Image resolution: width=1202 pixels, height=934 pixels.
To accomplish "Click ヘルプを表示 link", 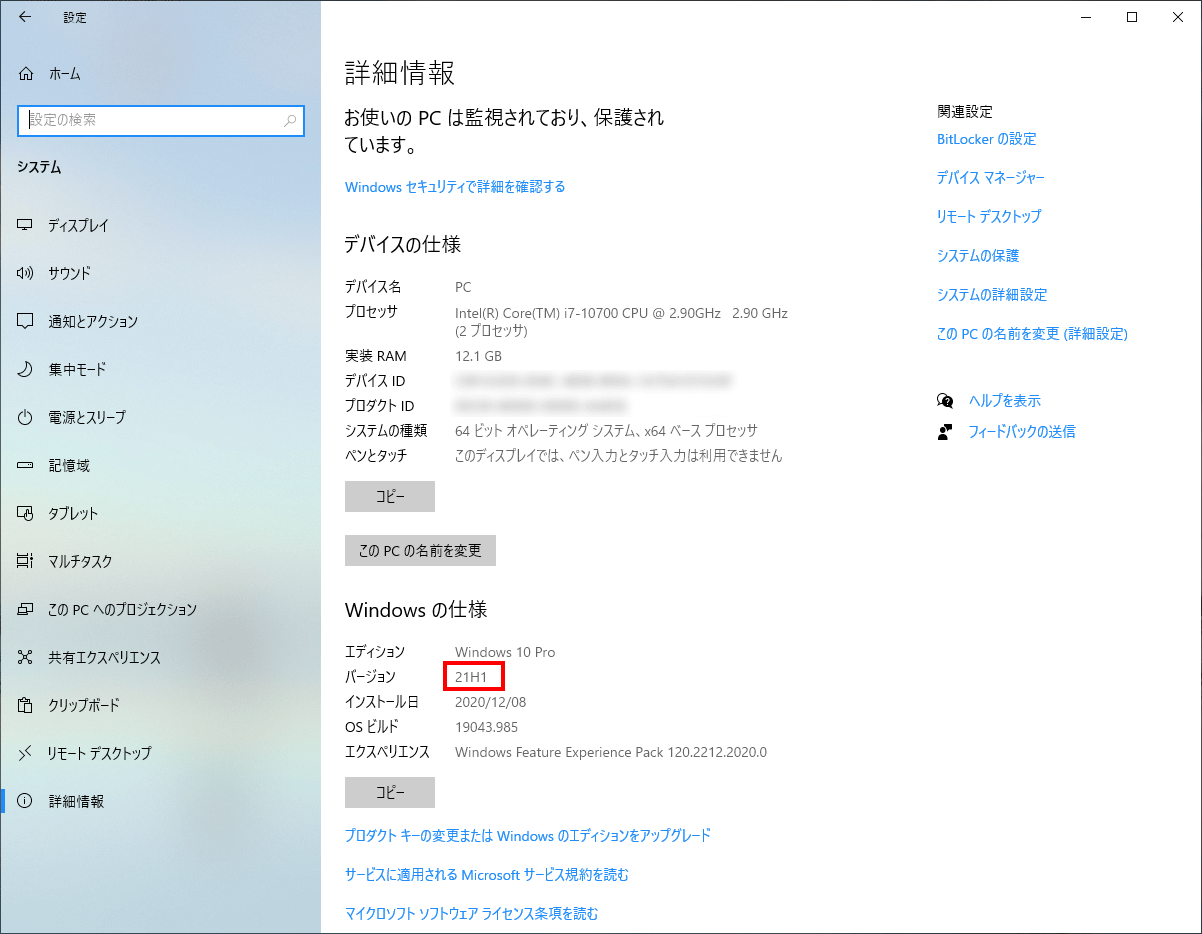I will click(1005, 400).
